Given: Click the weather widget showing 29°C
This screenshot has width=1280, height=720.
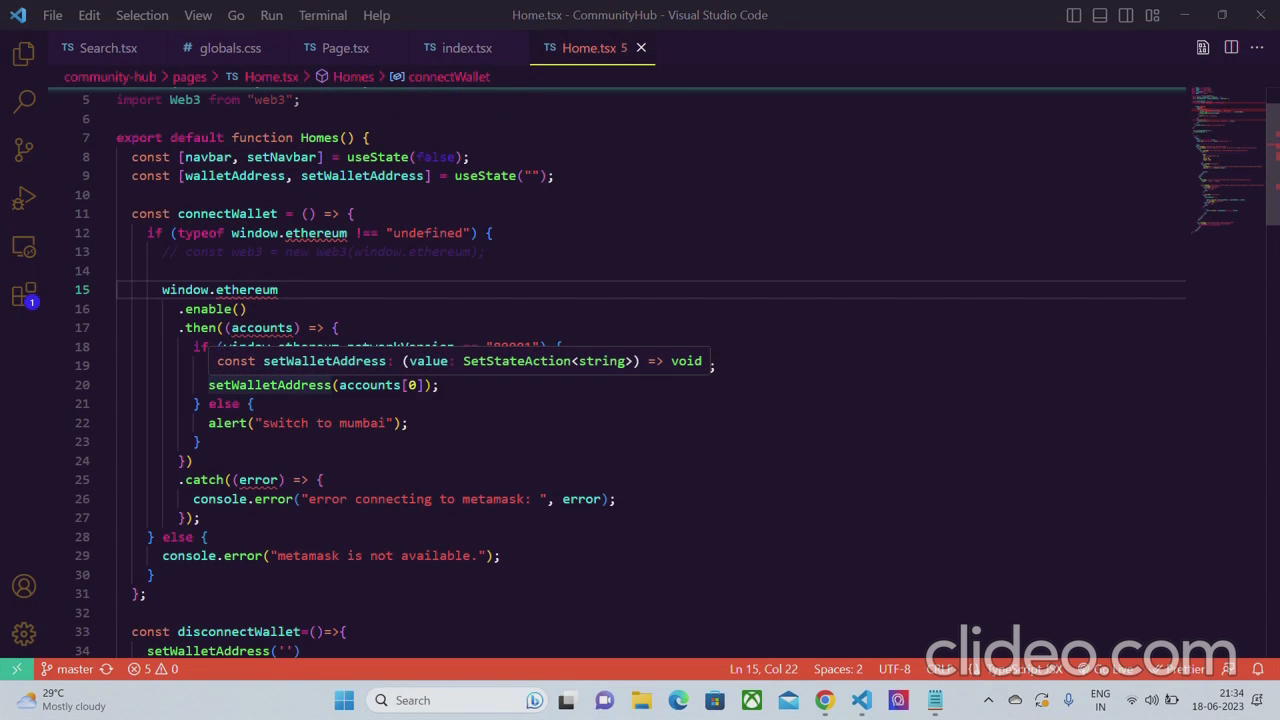Looking at the screenshot, I should tap(62, 700).
